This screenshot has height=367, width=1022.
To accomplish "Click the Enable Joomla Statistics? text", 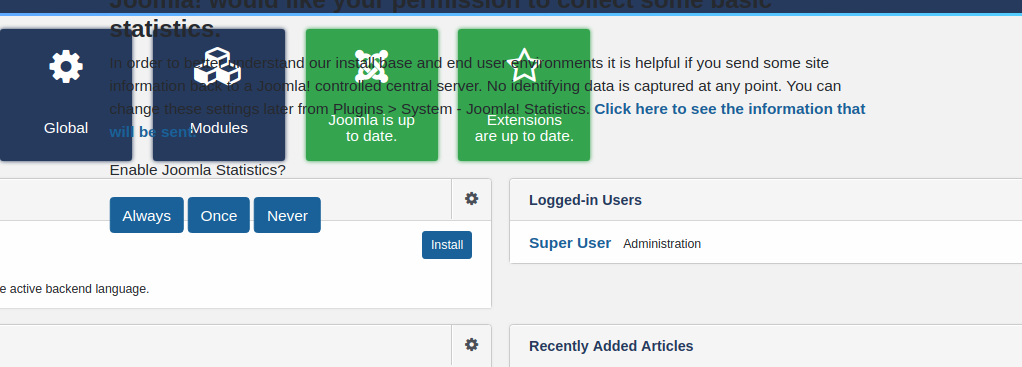I will (x=197, y=170).
